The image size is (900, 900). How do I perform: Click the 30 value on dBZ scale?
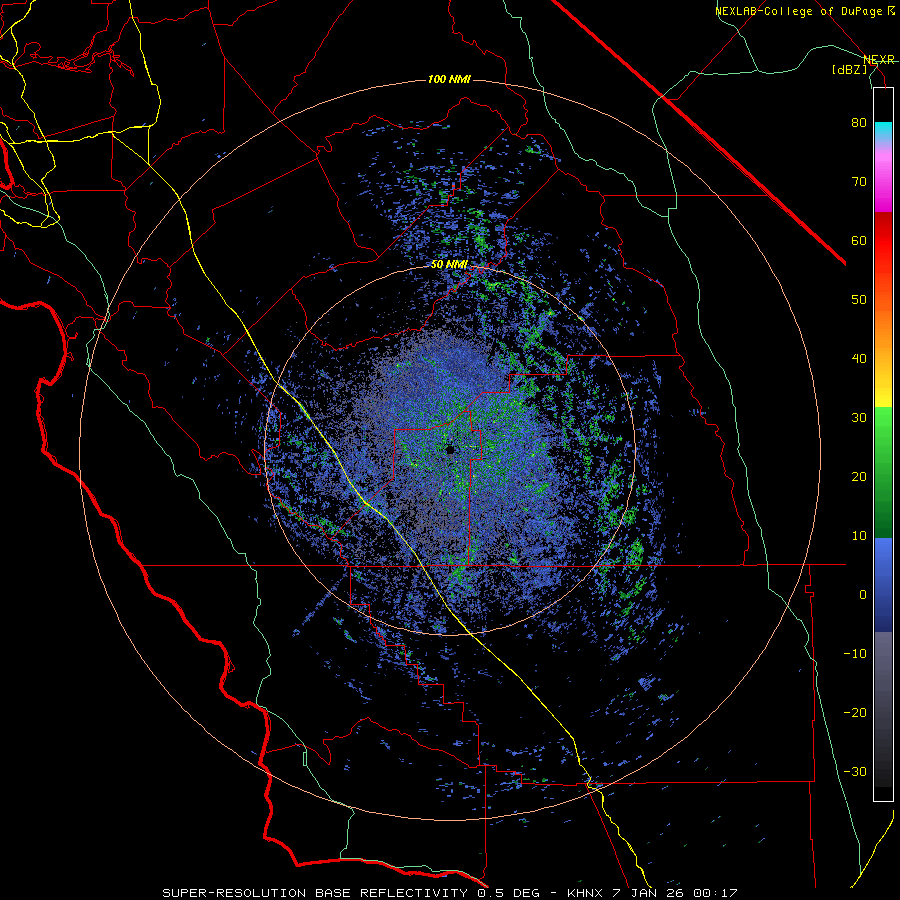pos(859,418)
